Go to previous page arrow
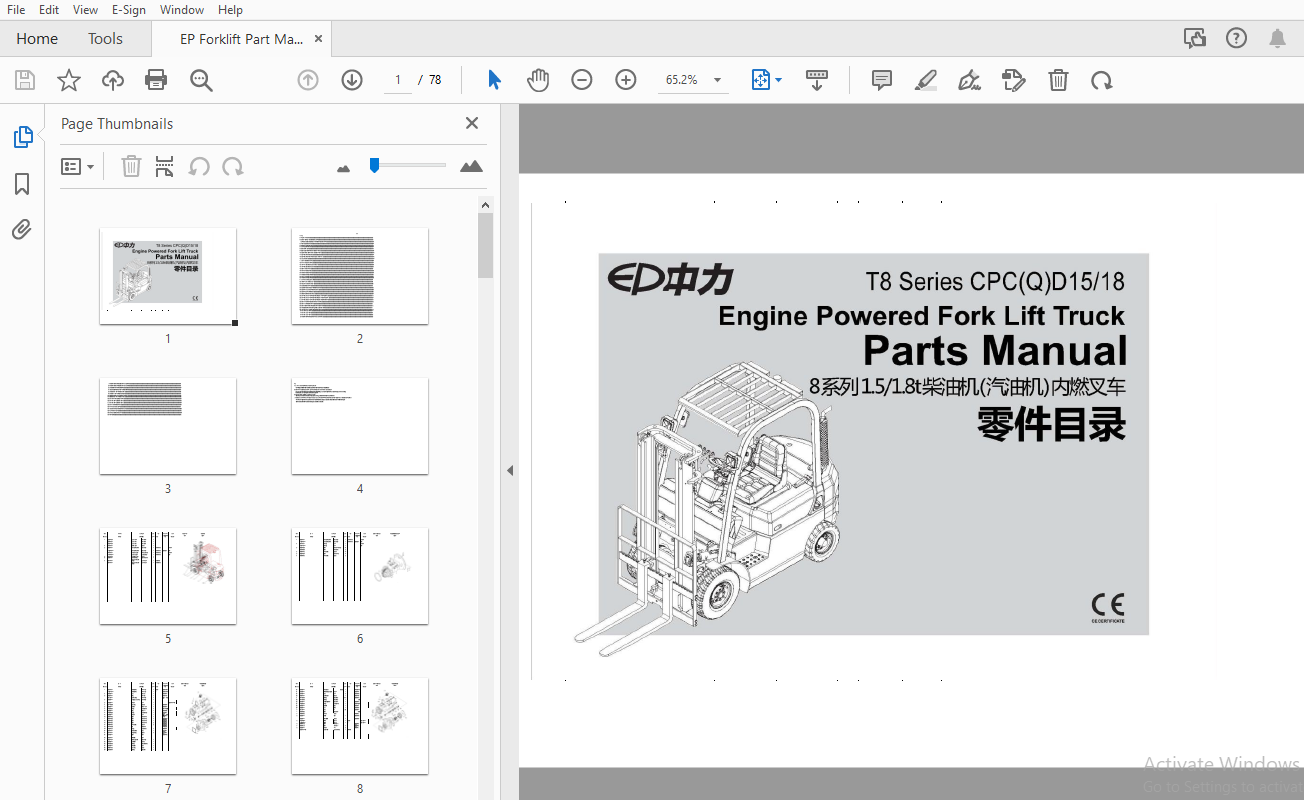 (x=308, y=80)
